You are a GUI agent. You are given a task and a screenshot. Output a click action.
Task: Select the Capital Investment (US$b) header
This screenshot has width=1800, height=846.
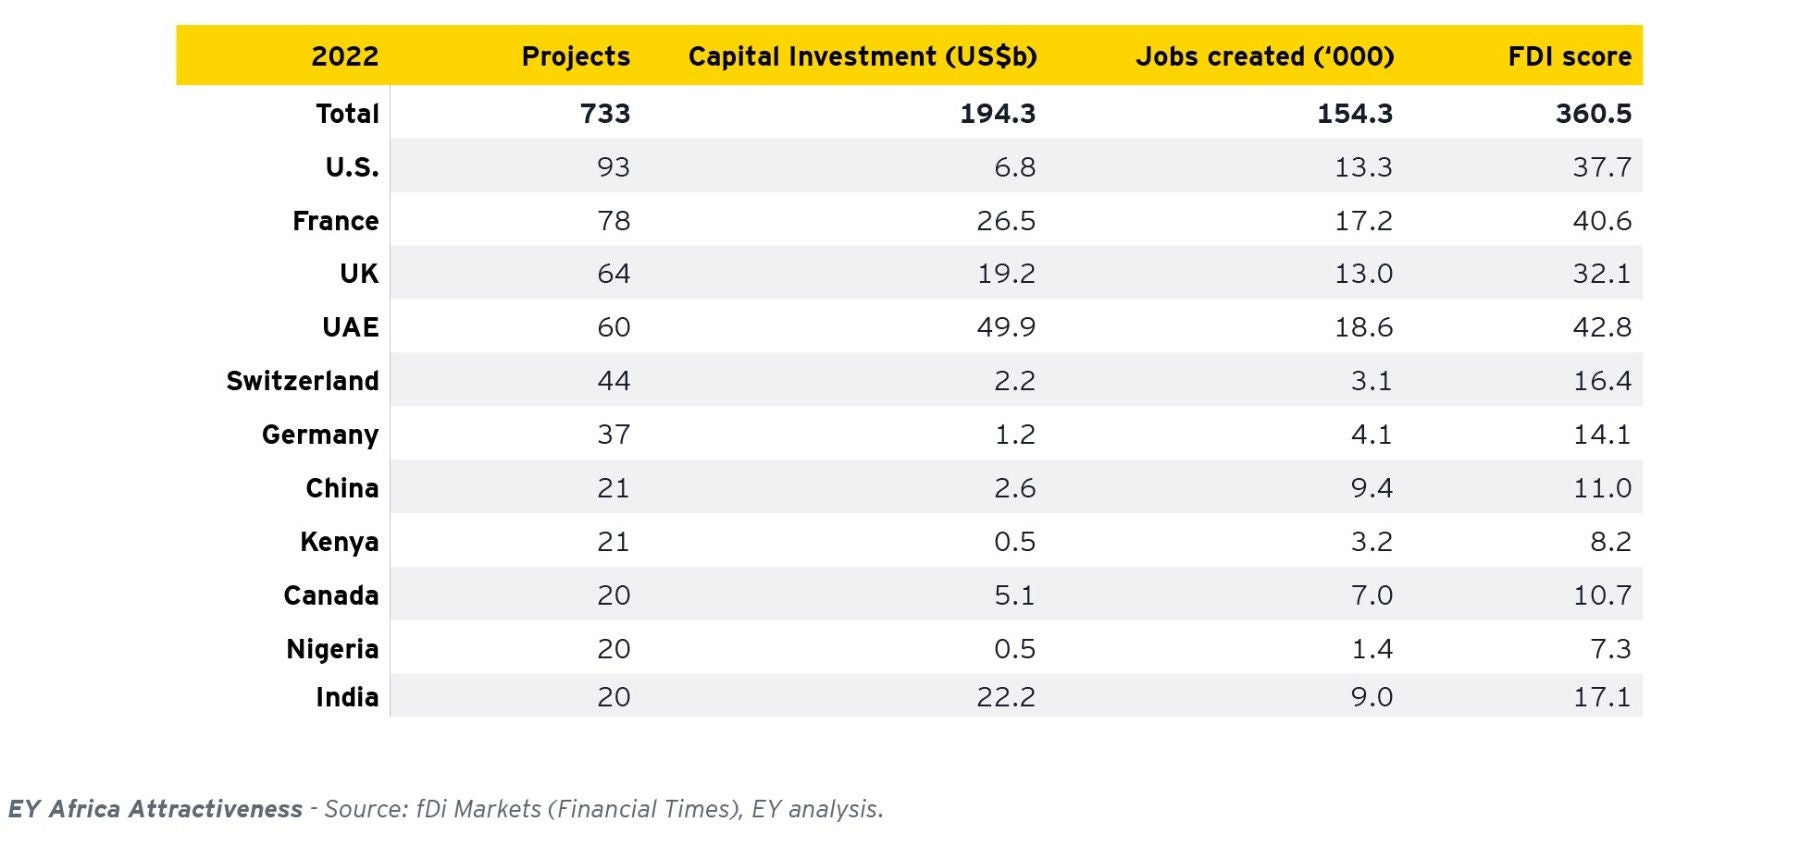[862, 56]
